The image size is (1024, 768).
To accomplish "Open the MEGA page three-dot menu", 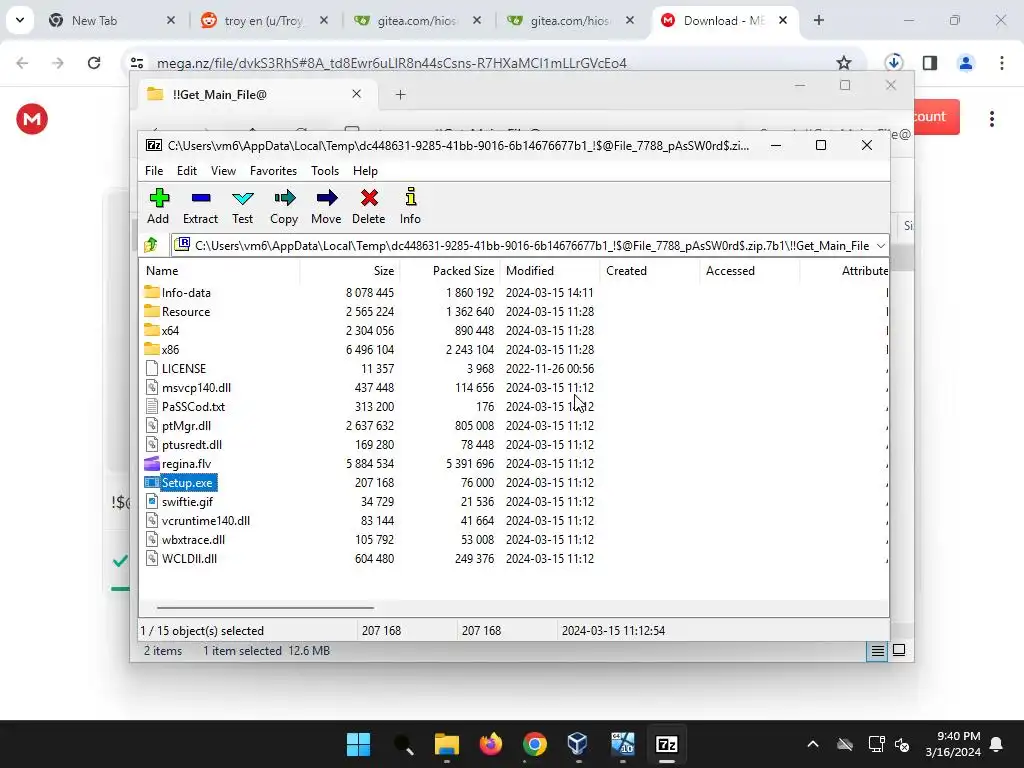I will point(992,118).
